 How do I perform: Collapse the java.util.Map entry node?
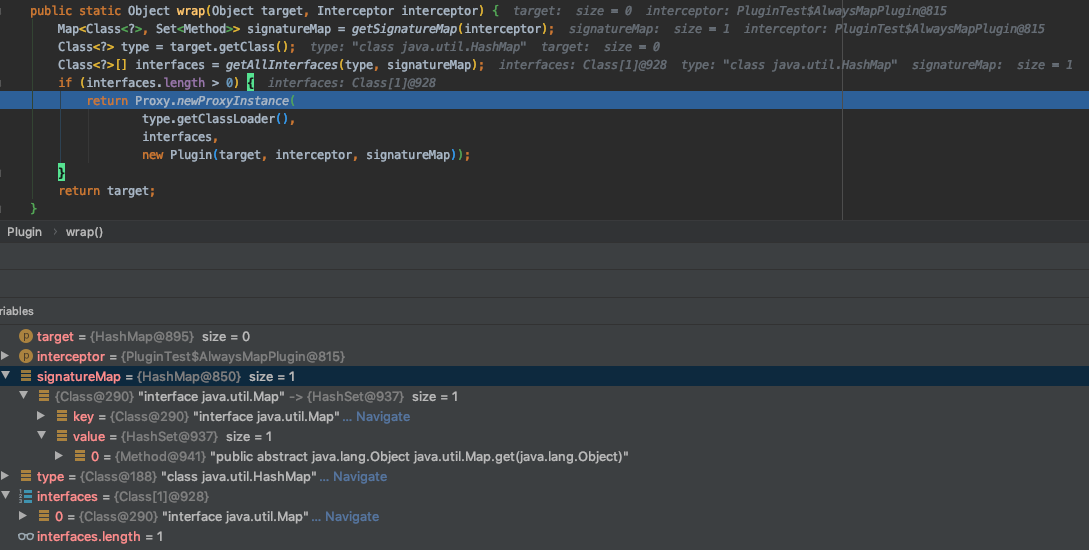click(x=24, y=395)
